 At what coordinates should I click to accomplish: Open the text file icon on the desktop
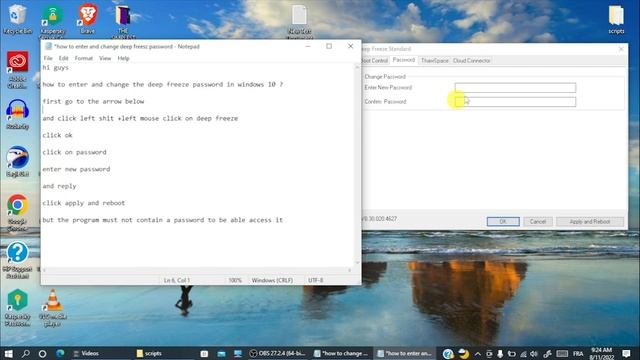pyautogui.click(x=299, y=20)
